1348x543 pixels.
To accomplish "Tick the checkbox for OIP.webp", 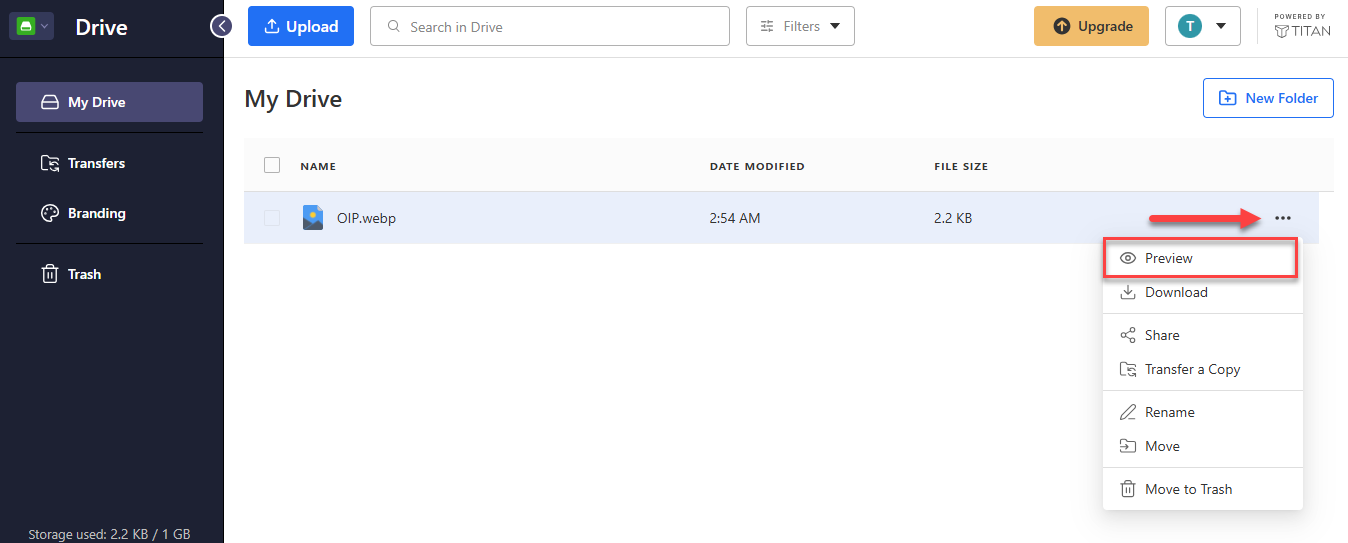I will (x=272, y=218).
